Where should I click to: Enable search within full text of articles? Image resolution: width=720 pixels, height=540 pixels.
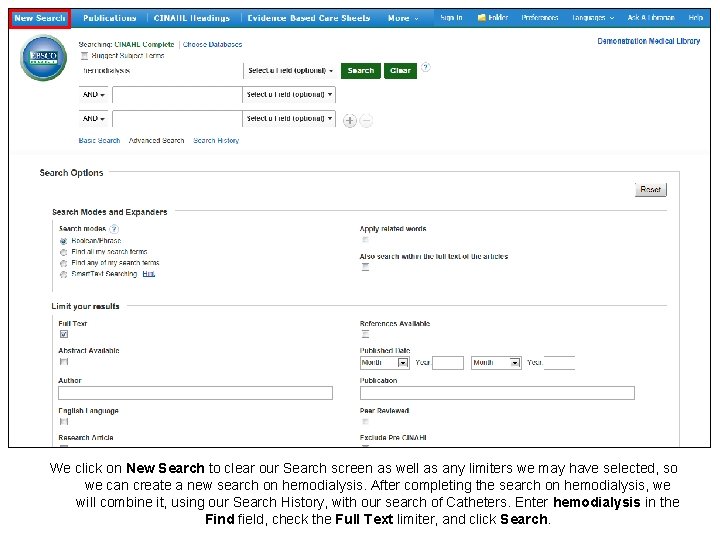click(x=366, y=267)
